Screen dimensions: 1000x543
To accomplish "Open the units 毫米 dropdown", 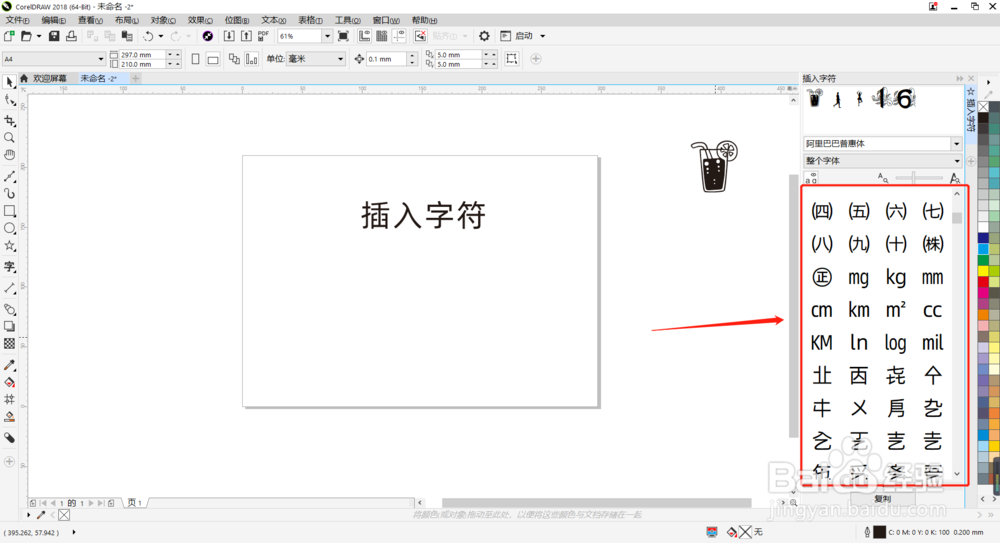I will pos(341,59).
